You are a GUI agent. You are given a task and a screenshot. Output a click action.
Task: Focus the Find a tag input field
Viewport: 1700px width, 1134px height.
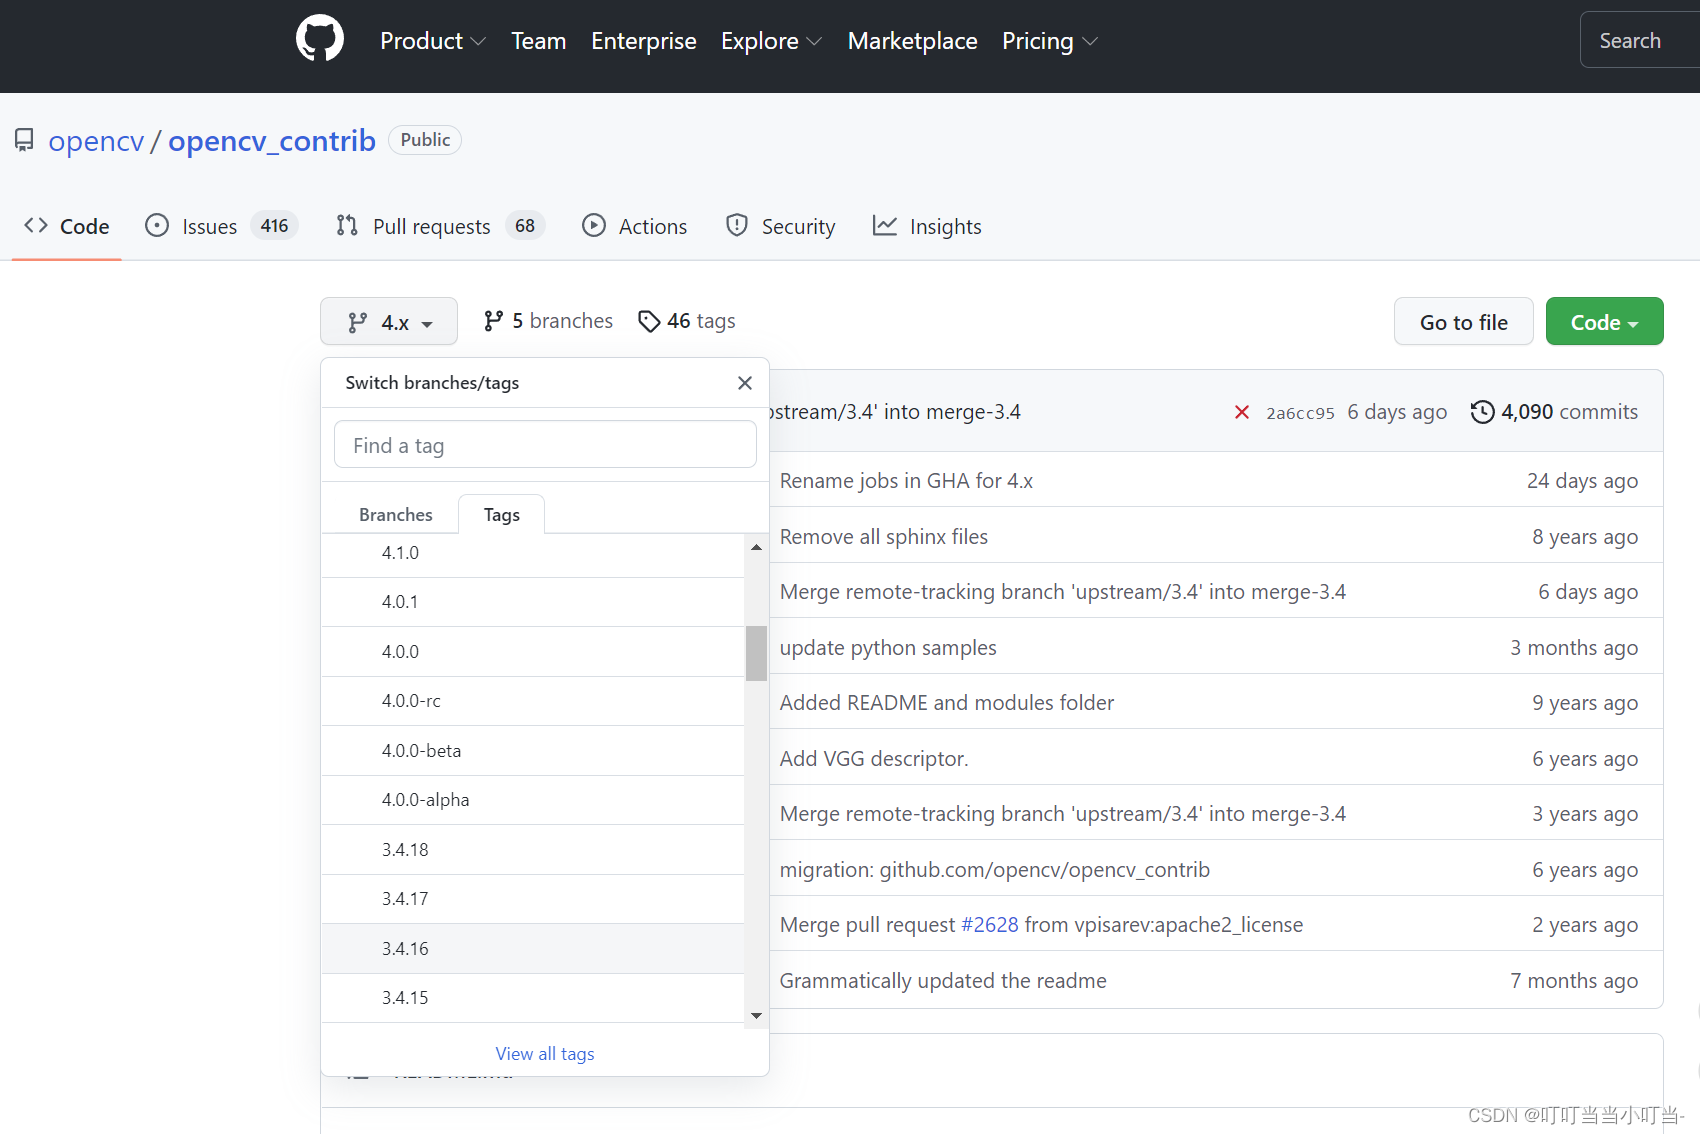545,445
